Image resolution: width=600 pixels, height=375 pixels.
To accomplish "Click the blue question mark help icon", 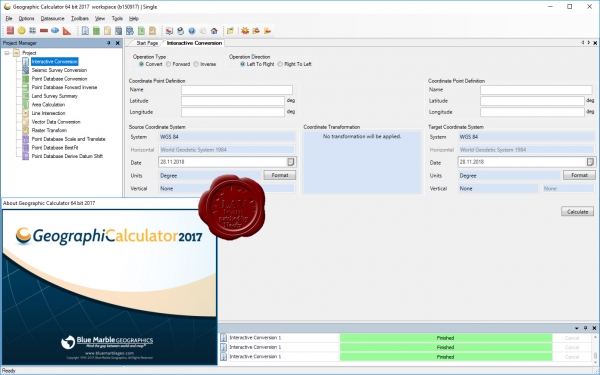I will pos(192,31).
